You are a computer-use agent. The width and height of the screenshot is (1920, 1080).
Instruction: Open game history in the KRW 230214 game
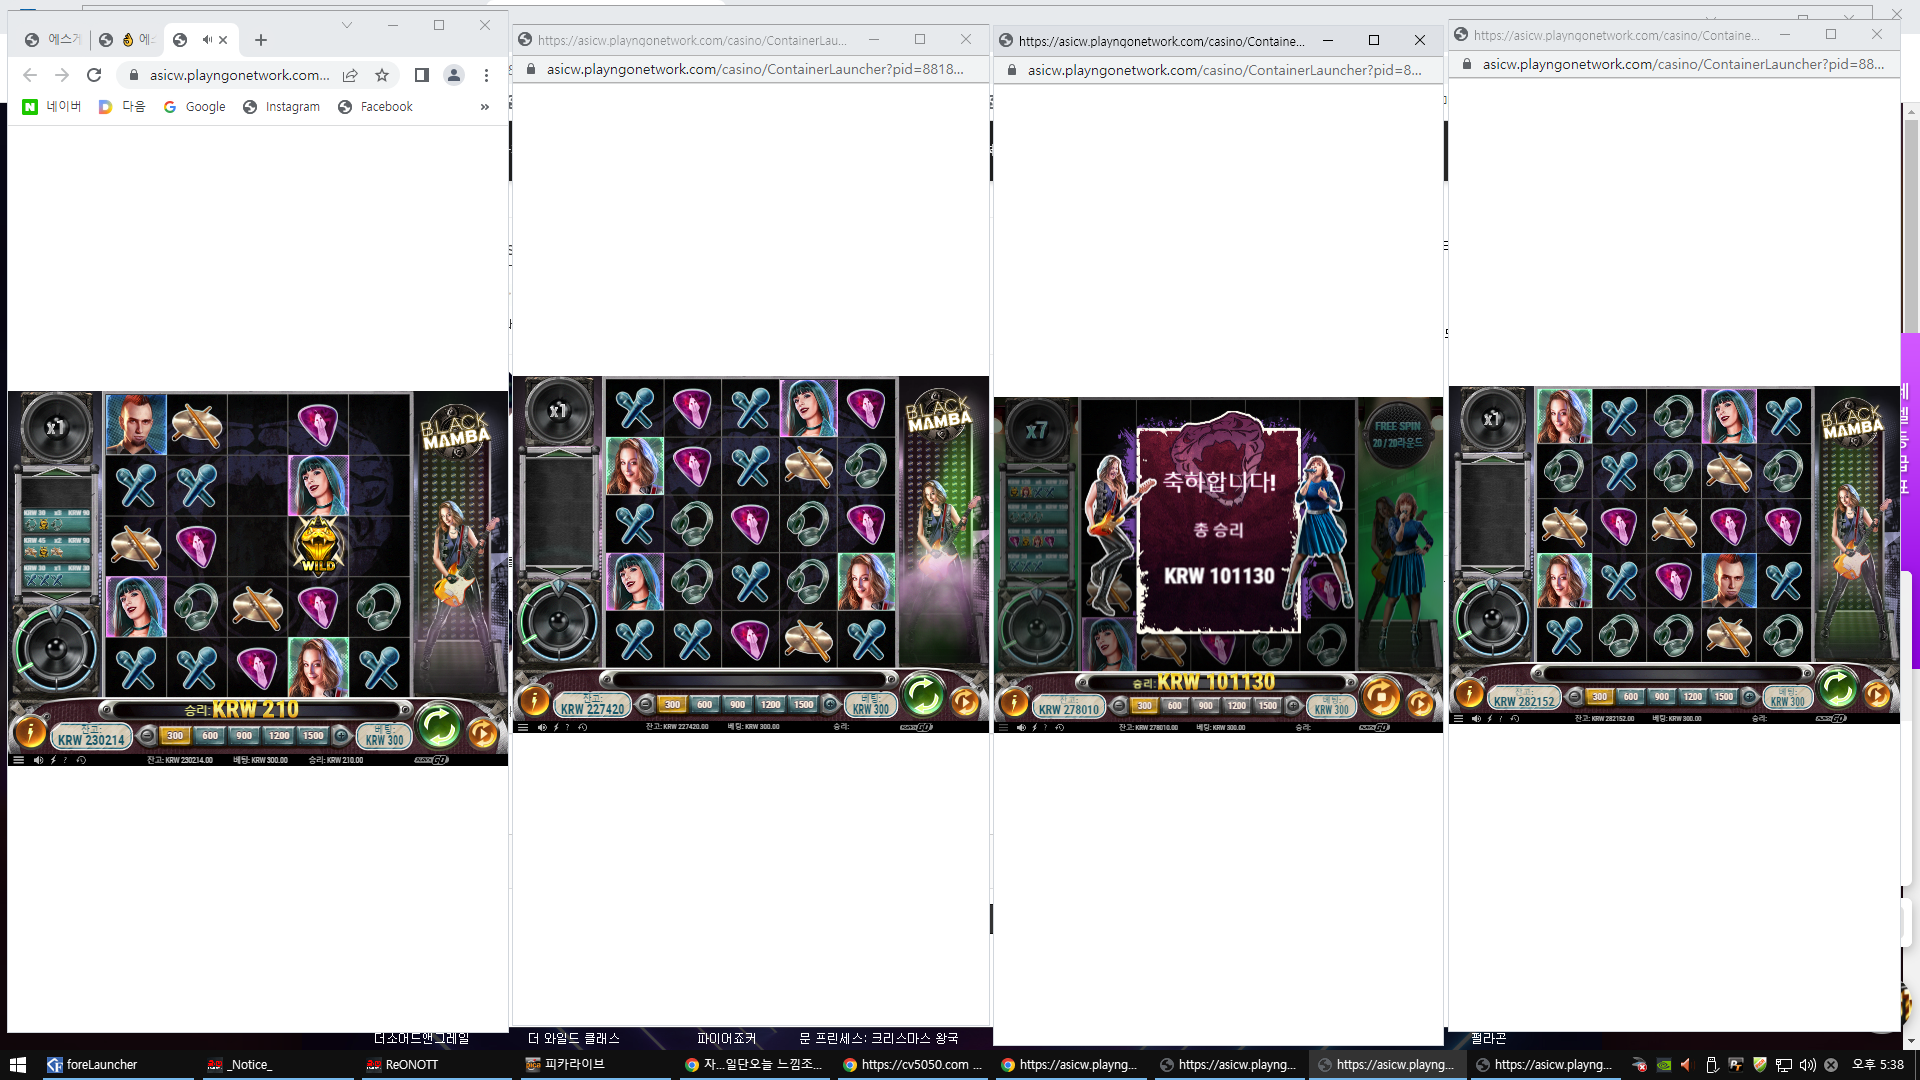click(81, 760)
